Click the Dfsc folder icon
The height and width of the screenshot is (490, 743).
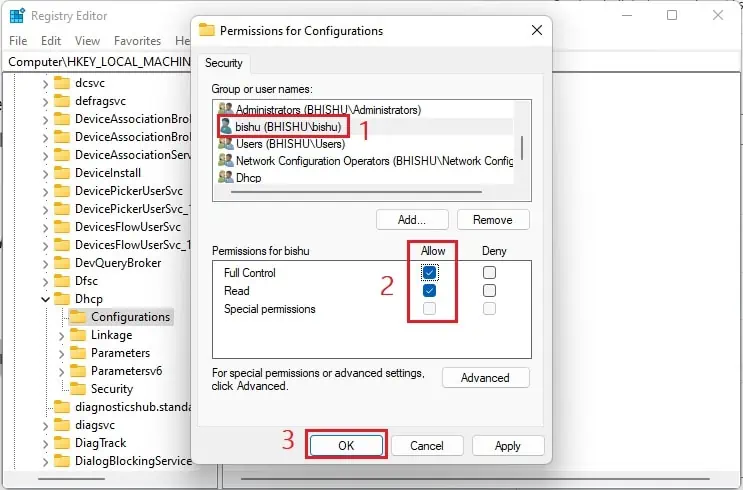coord(62,281)
